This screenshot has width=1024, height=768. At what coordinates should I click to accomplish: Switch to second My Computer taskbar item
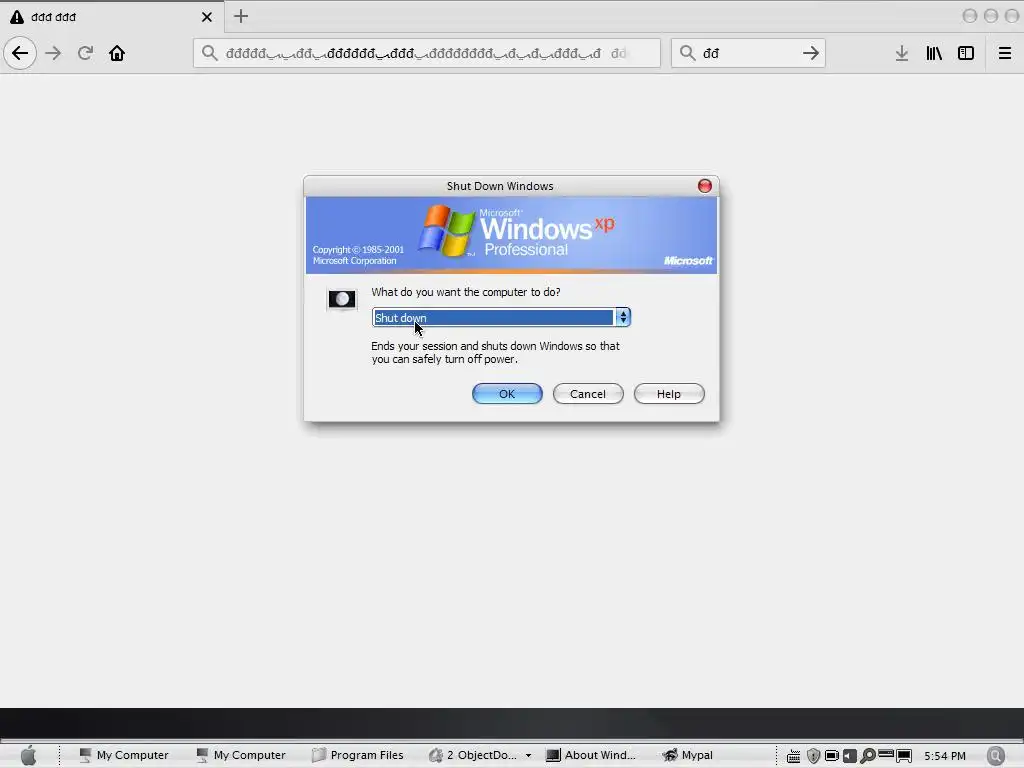tap(240, 755)
